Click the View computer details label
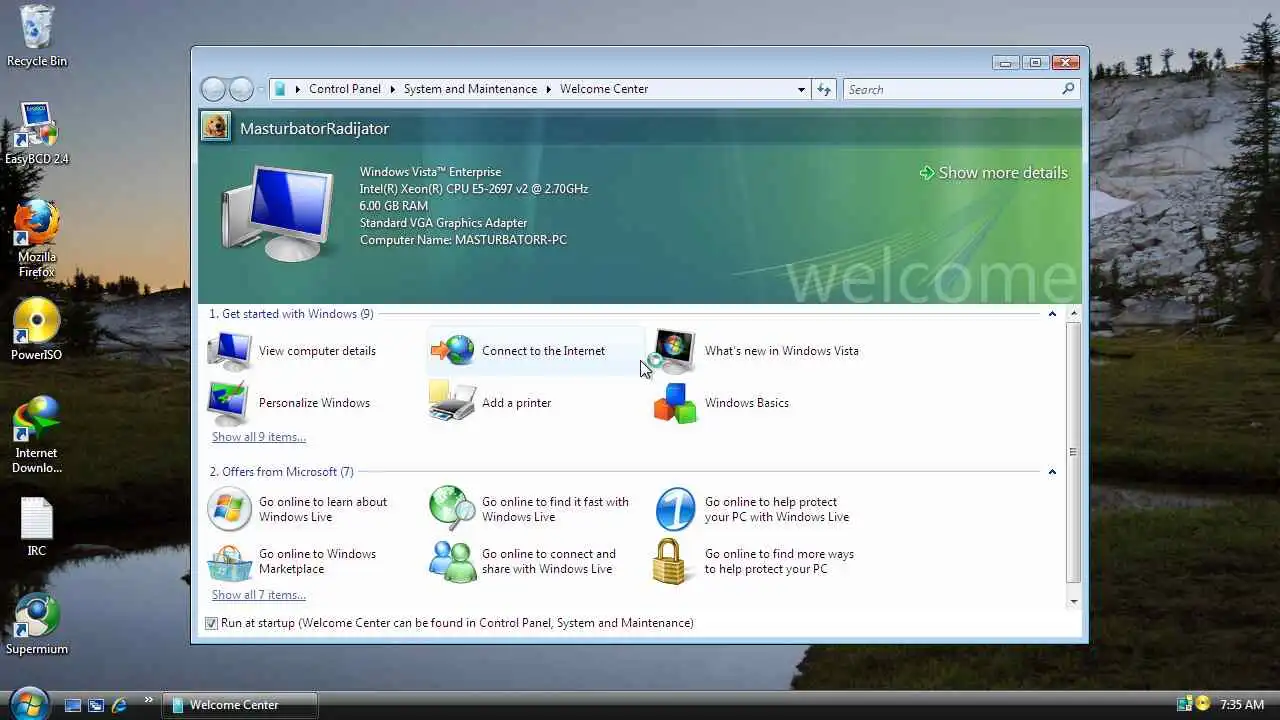 pos(317,351)
